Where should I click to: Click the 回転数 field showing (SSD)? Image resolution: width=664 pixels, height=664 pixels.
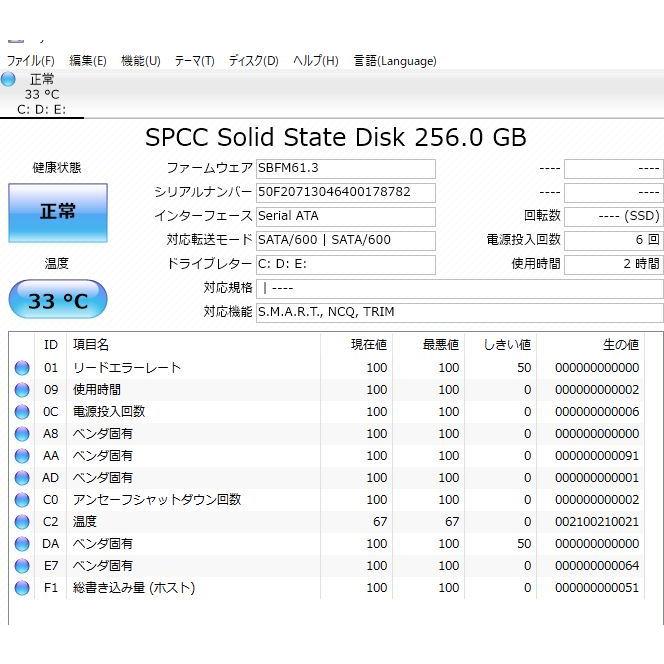[x=614, y=216]
